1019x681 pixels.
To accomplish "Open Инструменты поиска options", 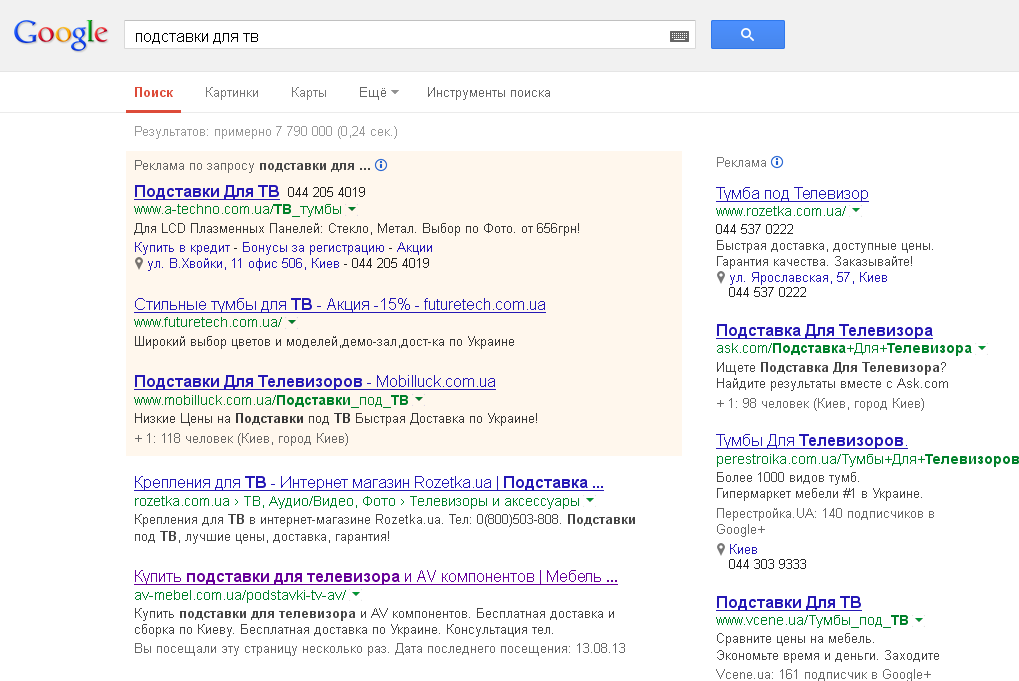I will [x=488, y=93].
